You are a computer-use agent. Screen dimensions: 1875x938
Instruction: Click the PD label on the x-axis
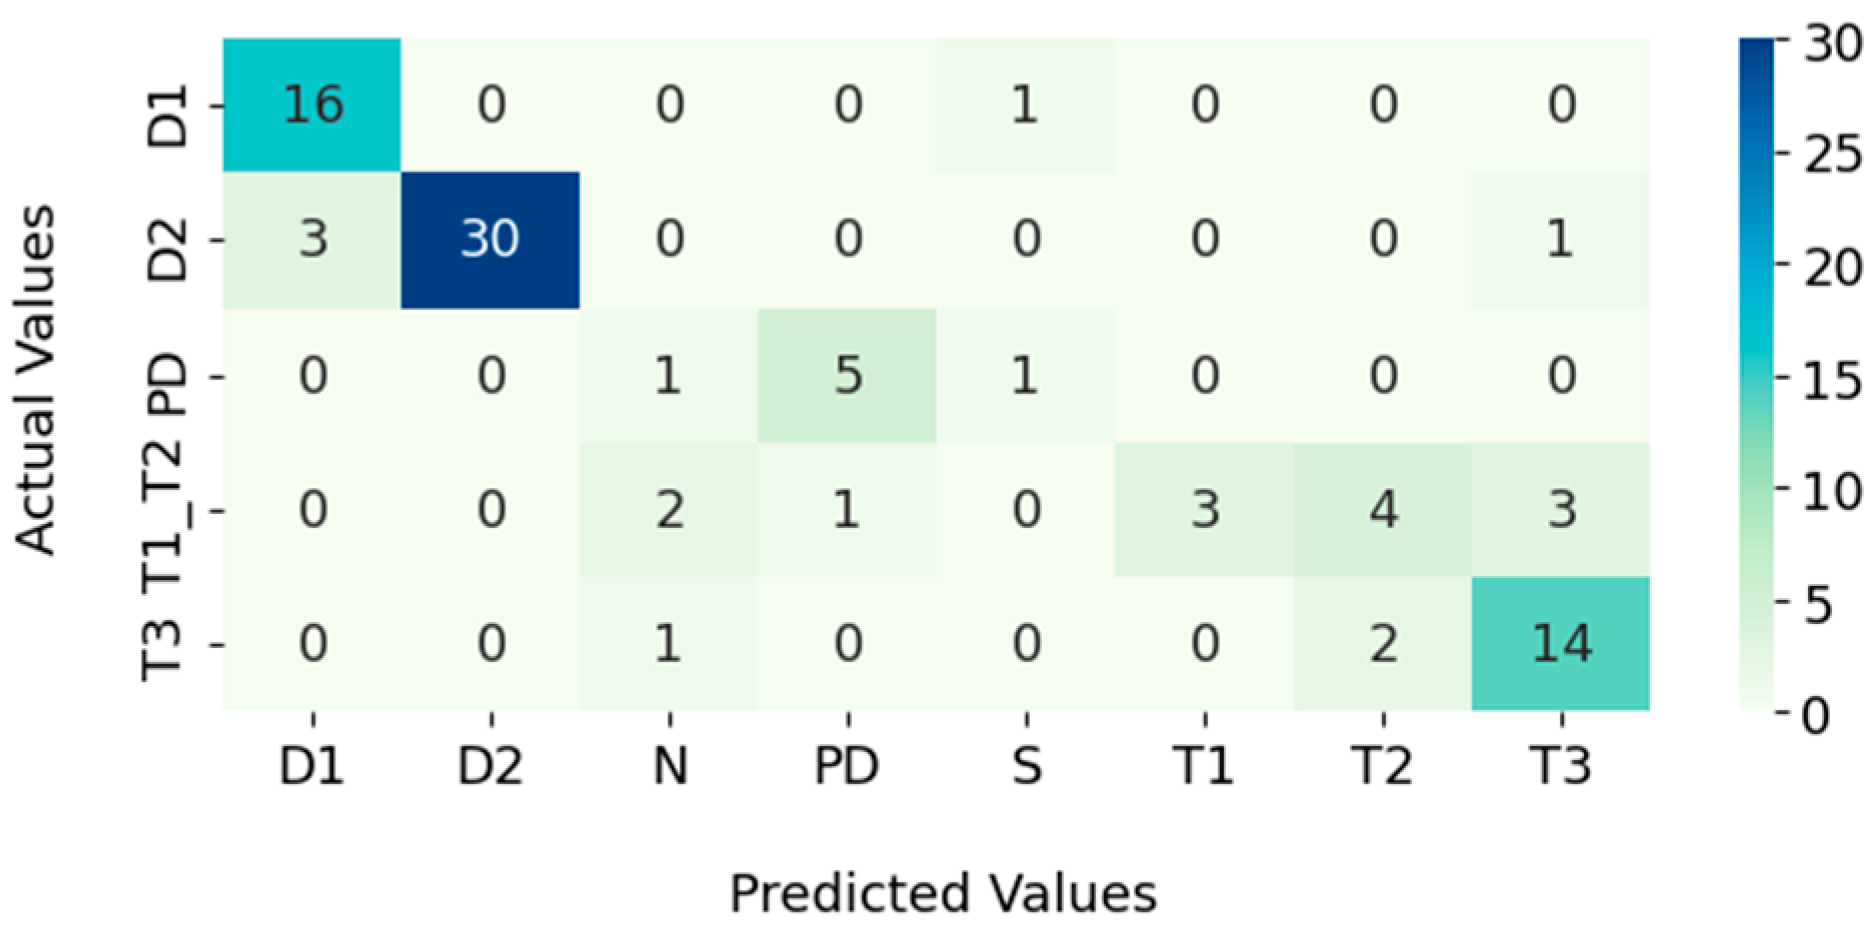(847, 766)
